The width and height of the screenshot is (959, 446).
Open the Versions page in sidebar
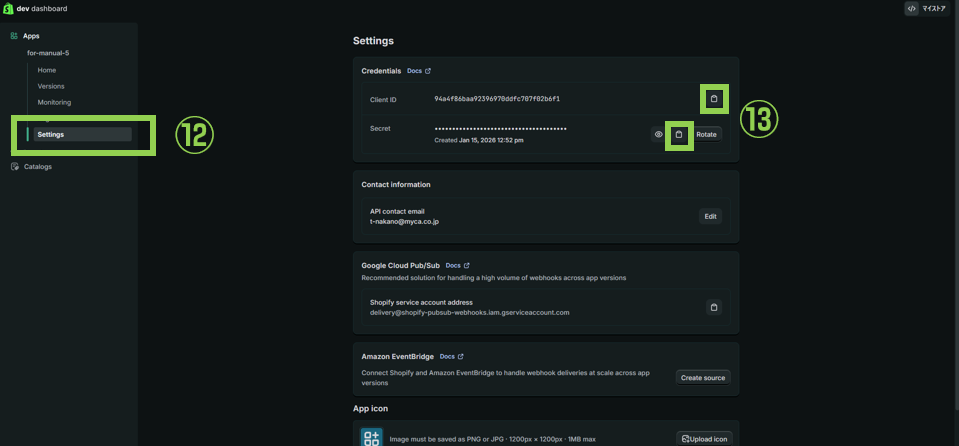51,86
